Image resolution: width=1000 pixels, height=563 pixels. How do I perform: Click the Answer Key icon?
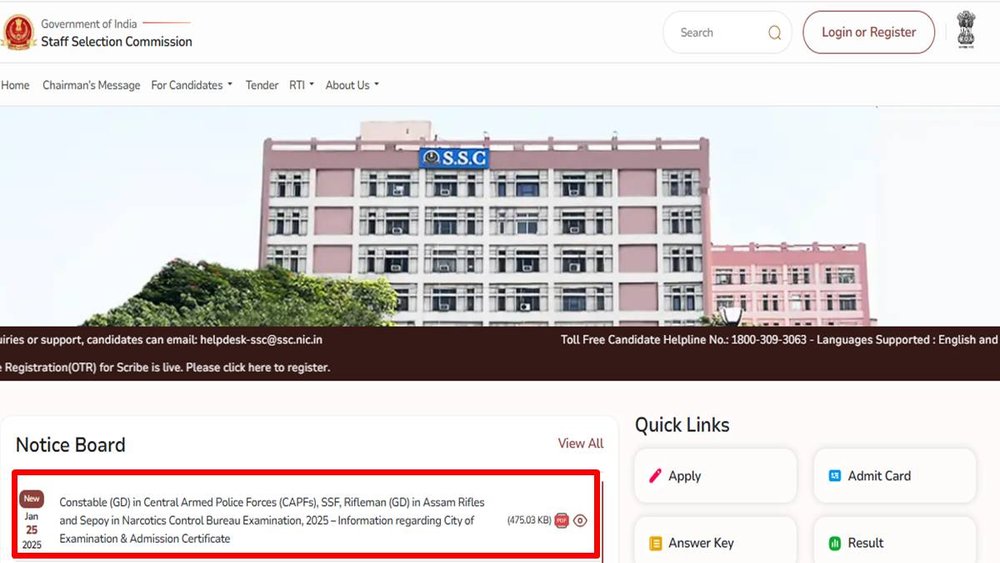656,543
